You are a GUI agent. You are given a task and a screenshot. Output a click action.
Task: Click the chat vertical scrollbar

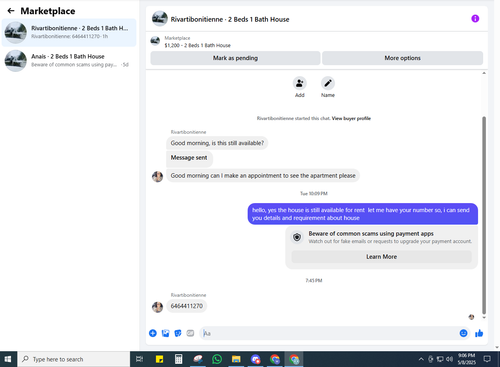pos(484,215)
